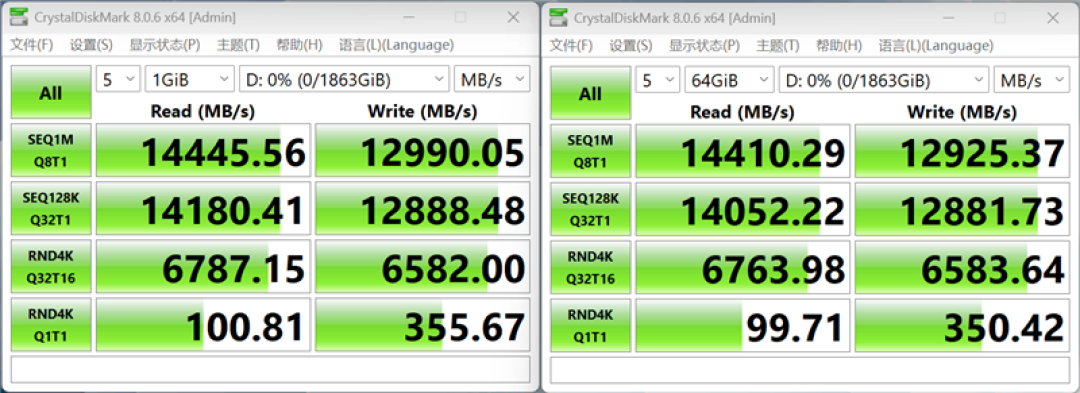This screenshot has width=1080, height=393.
Task: Click write result 12881.73
Action: click(963, 209)
